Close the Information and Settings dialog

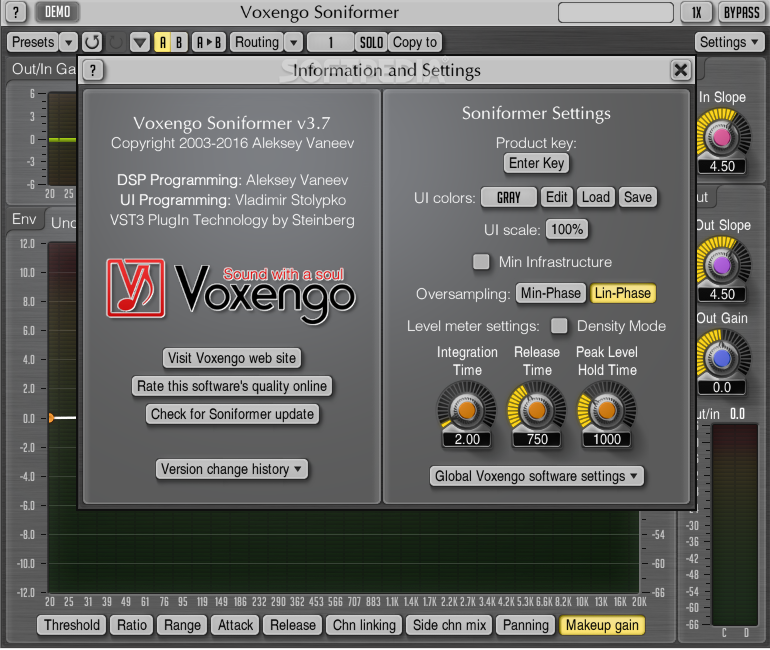pos(681,70)
